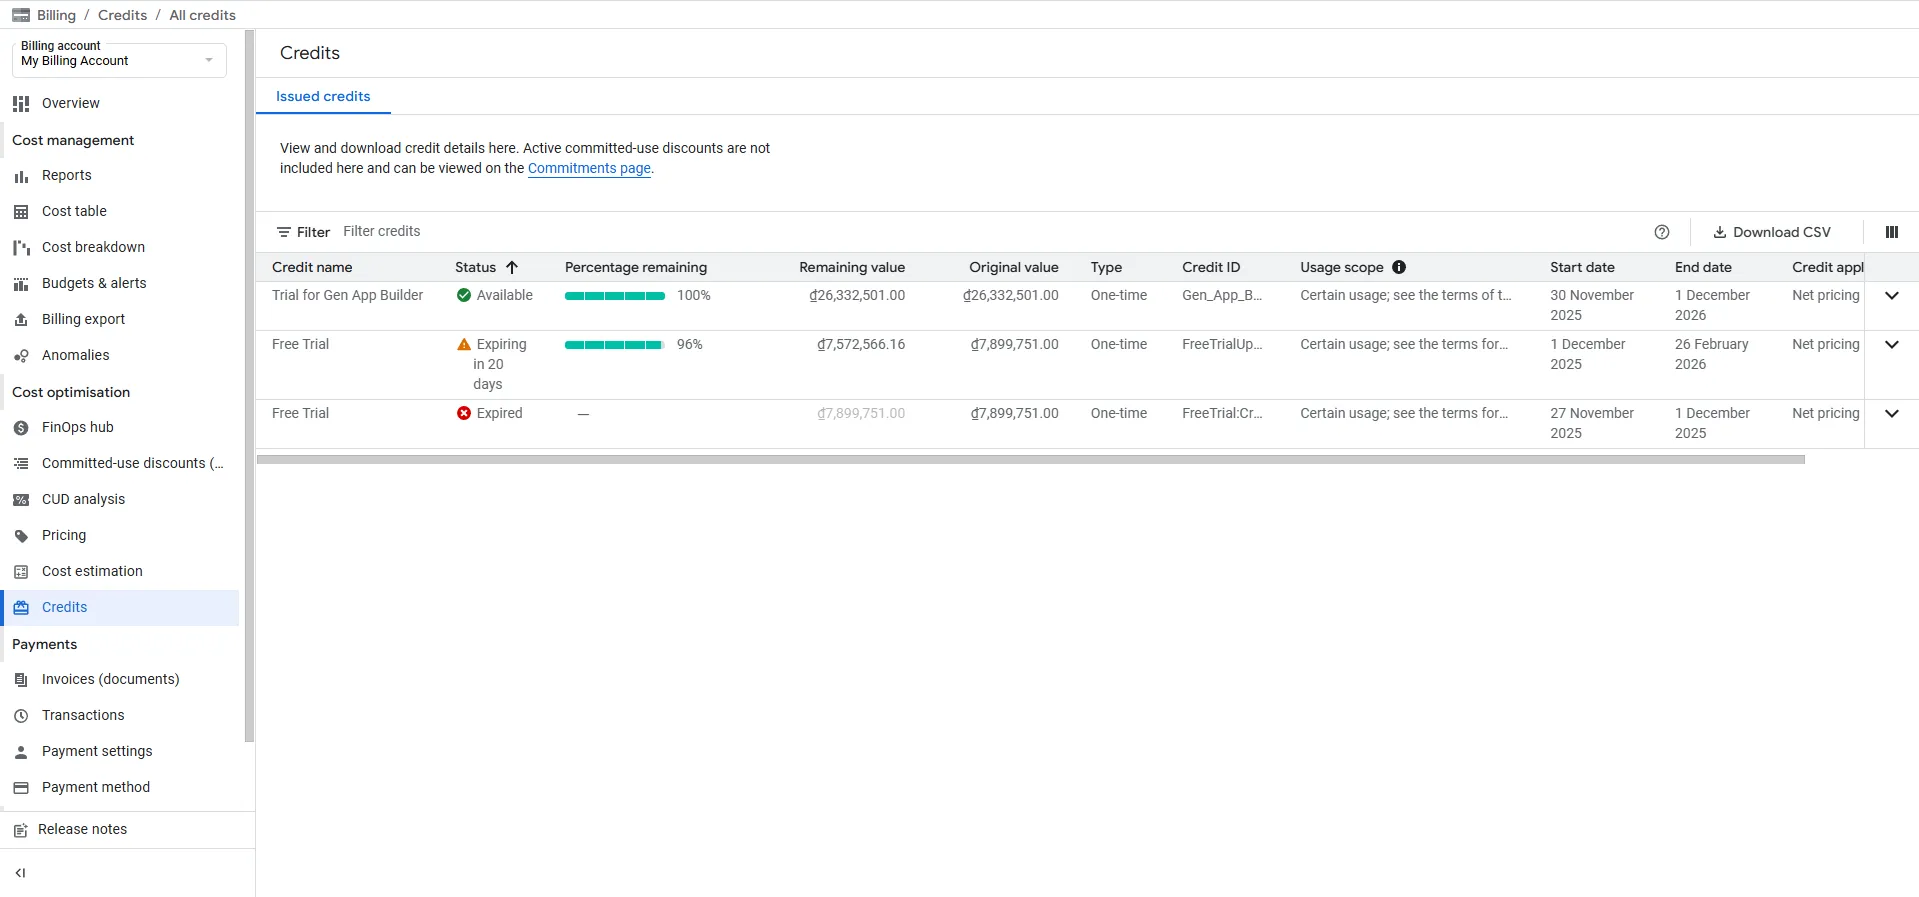Click the FreeTrialUp... credit ID cell
Screen dimensions: 1919x897
(1222, 345)
